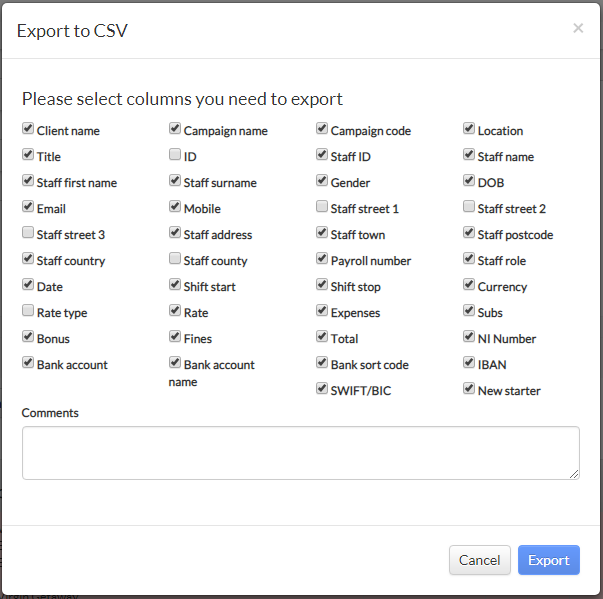603x599 pixels.
Task: Check the Staff street 1 option
Action: [322, 206]
